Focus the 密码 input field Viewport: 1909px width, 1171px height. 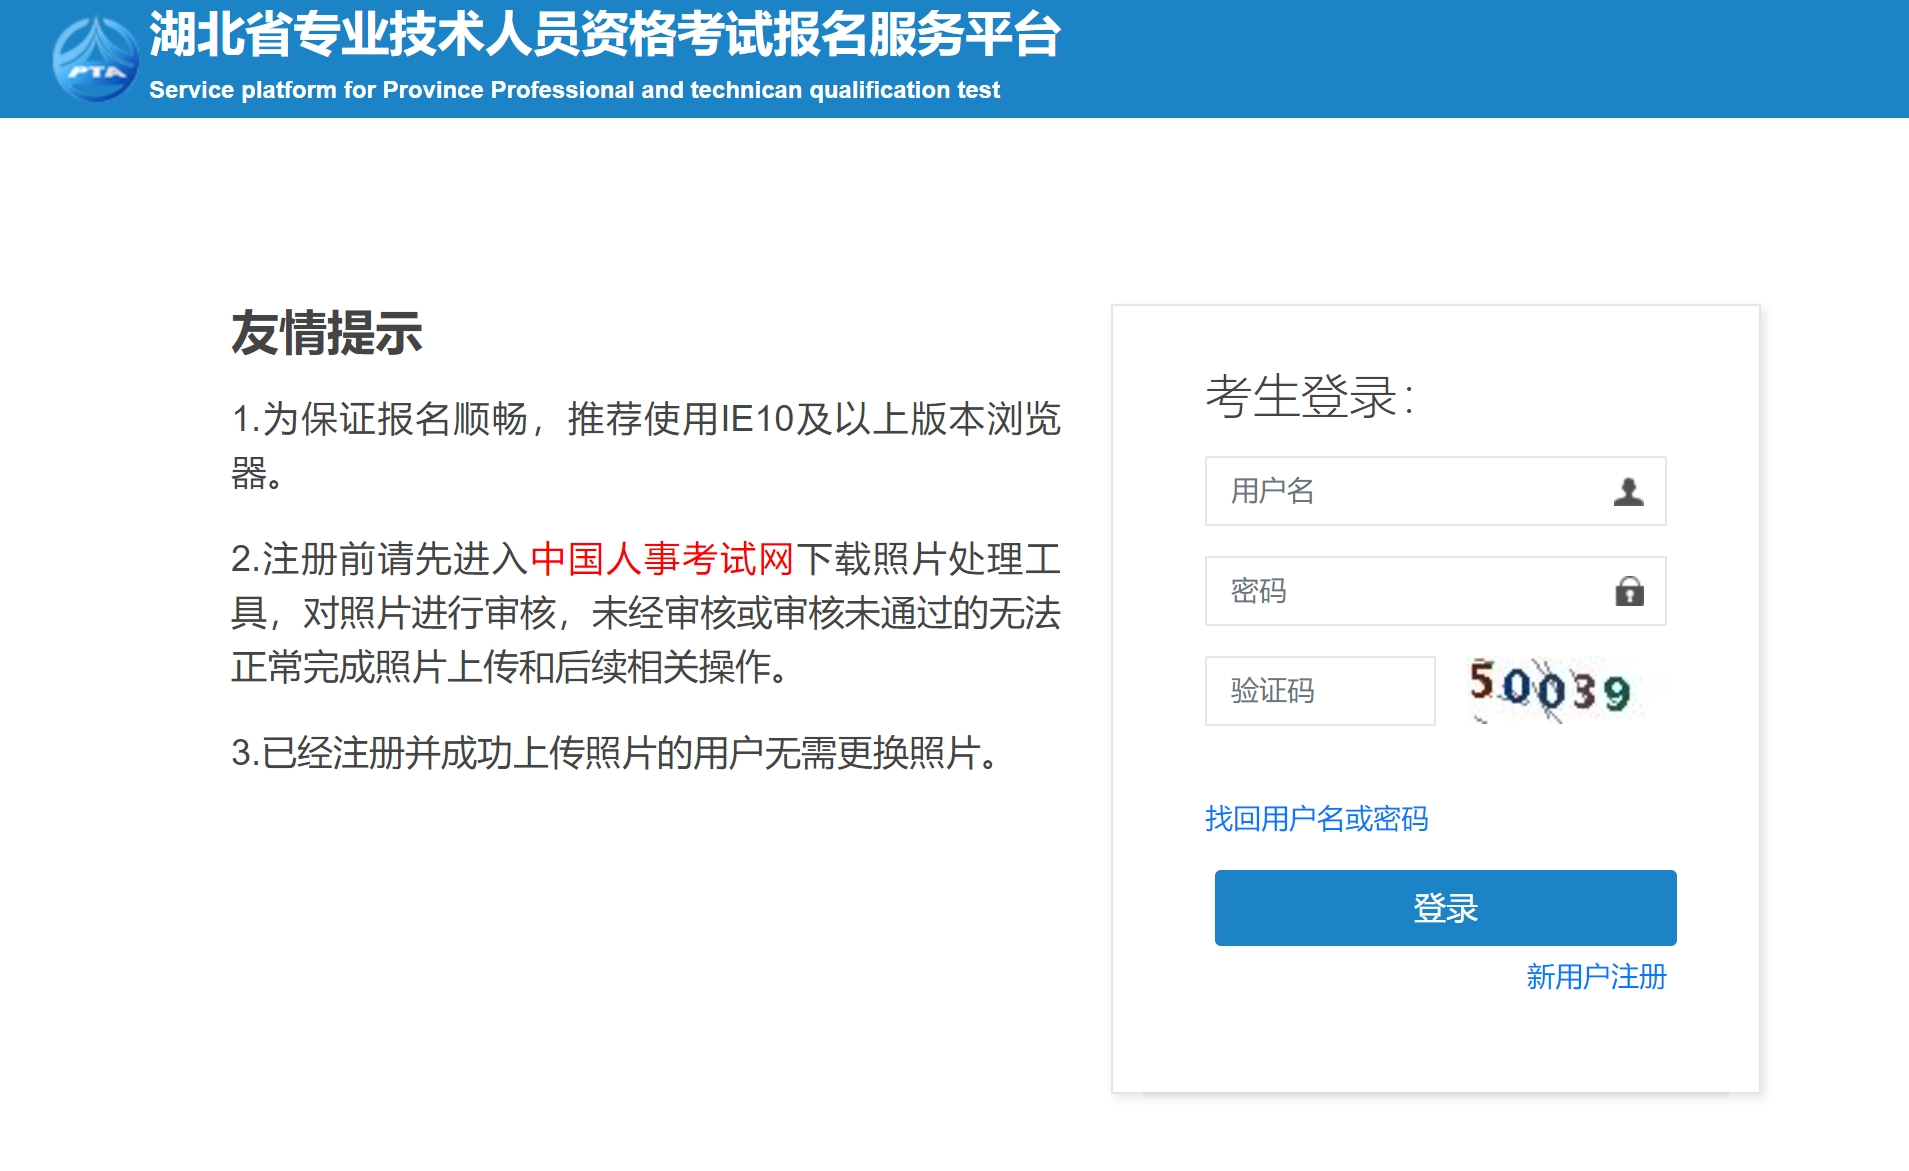pyautogui.click(x=1435, y=591)
